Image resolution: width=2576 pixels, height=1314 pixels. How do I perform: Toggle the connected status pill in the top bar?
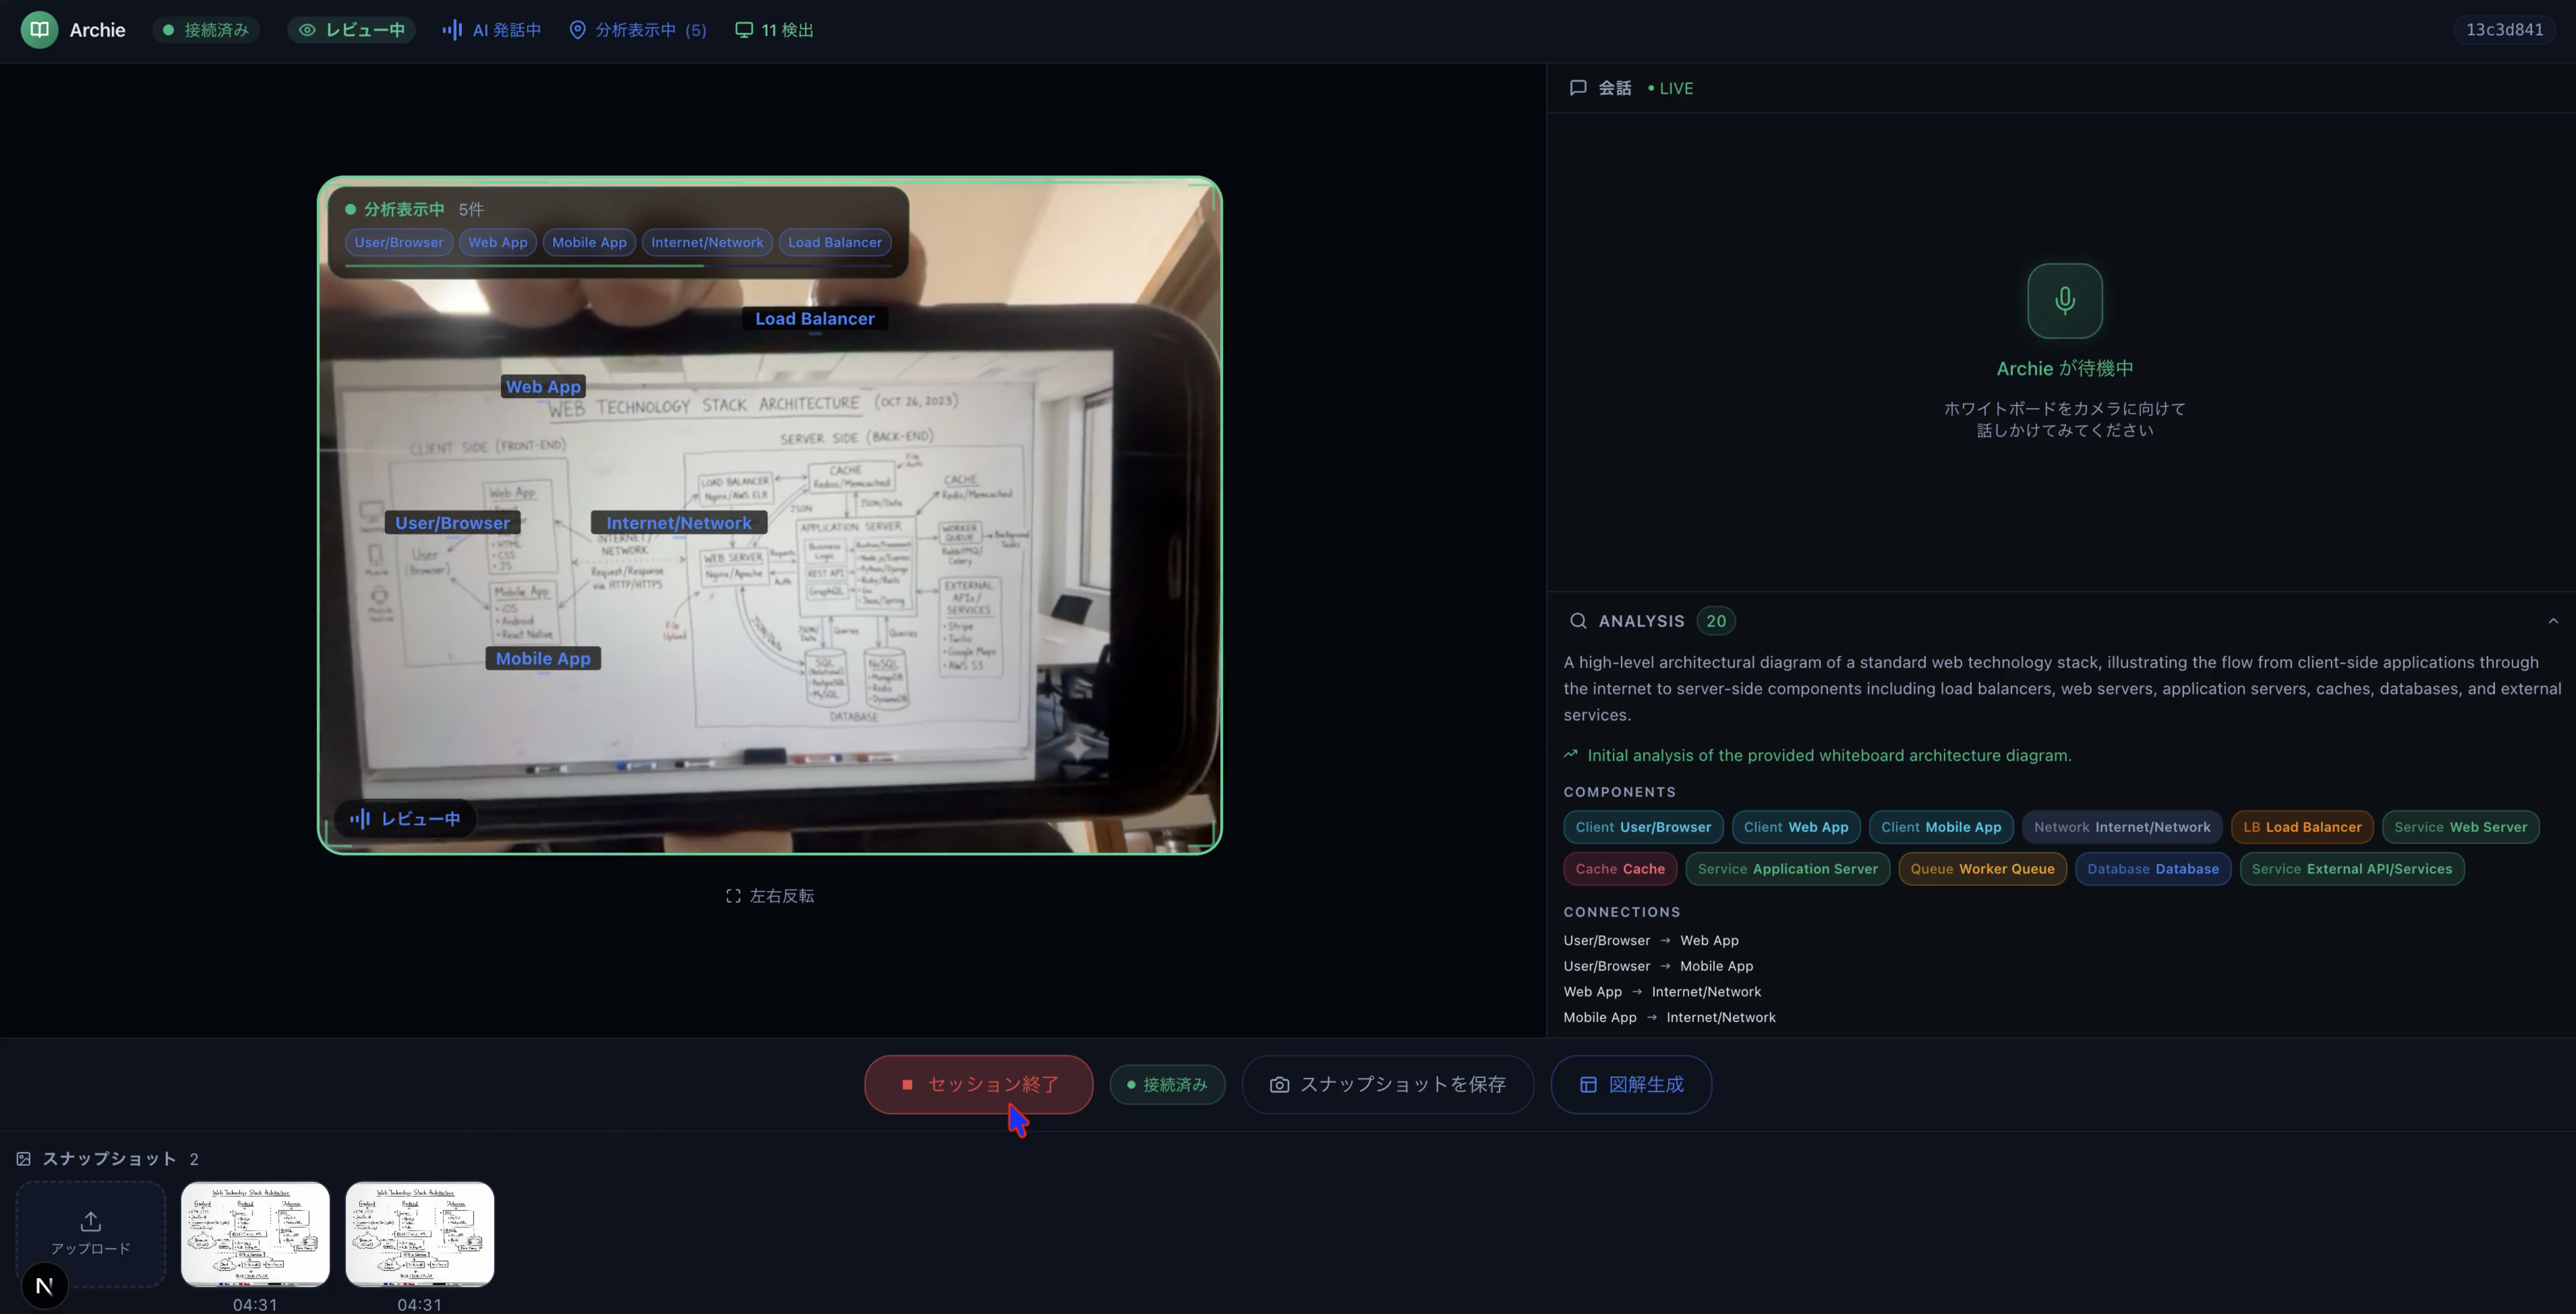tap(206, 30)
